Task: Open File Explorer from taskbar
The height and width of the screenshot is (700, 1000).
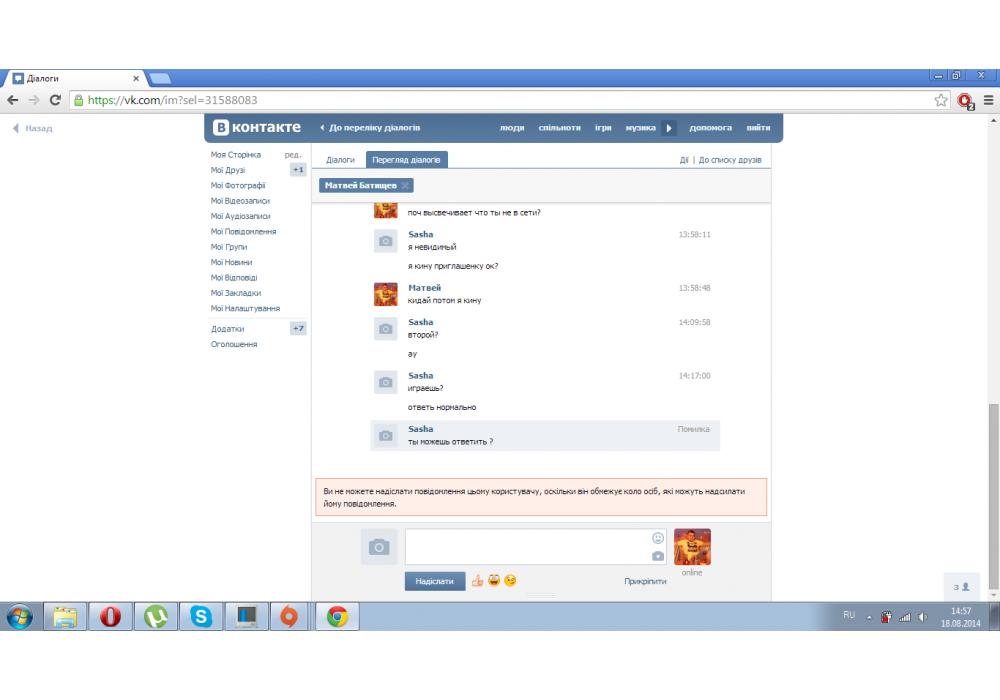Action: (x=65, y=616)
